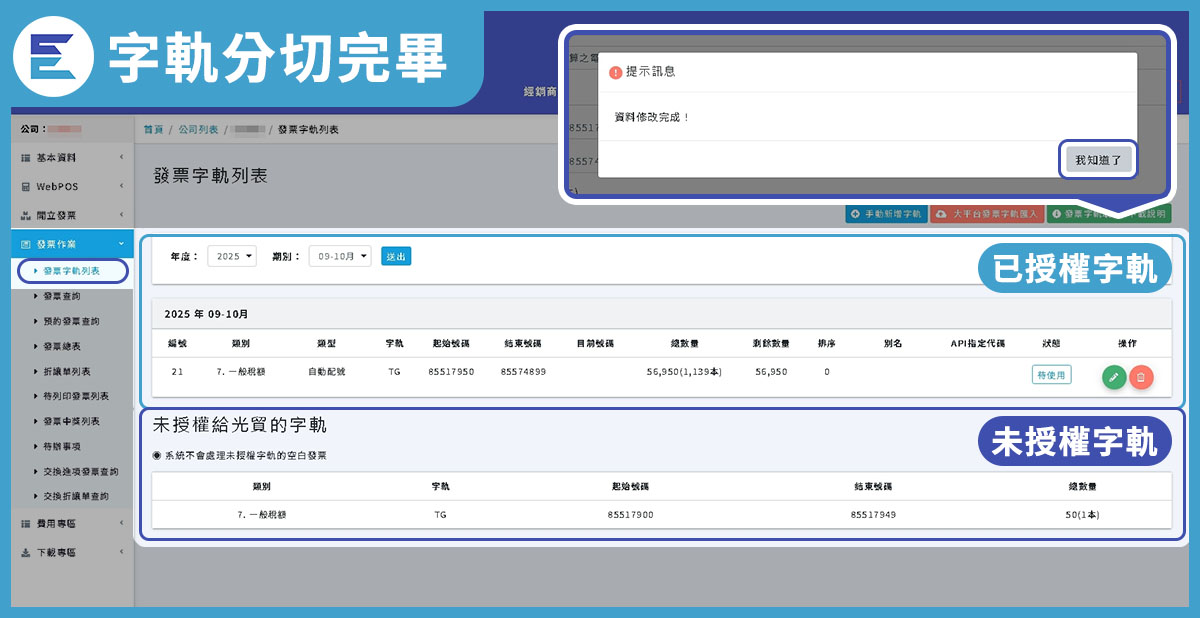Click the green pencil edit icon
Image resolution: width=1200 pixels, height=618 pixels.
click(1114, 376)
